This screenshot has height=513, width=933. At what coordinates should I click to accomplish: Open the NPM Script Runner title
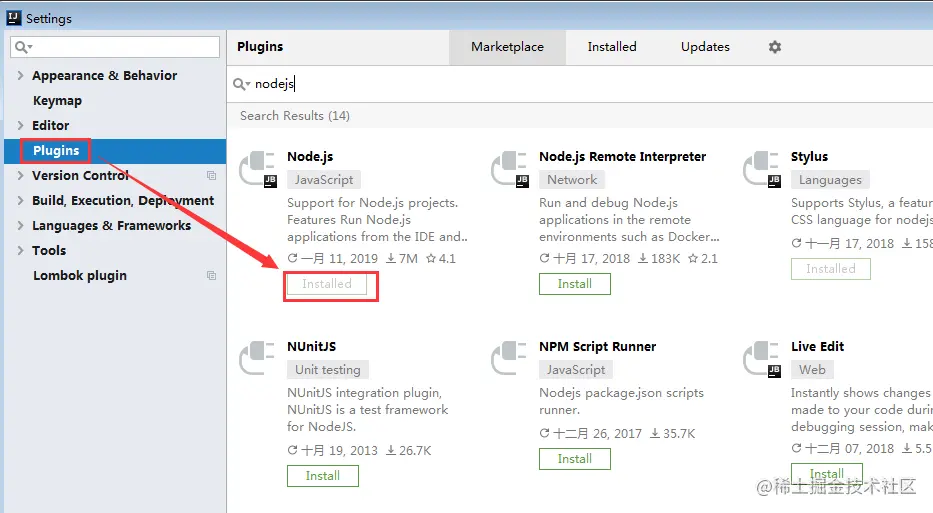pyautogui.click(x=597, y=346)
